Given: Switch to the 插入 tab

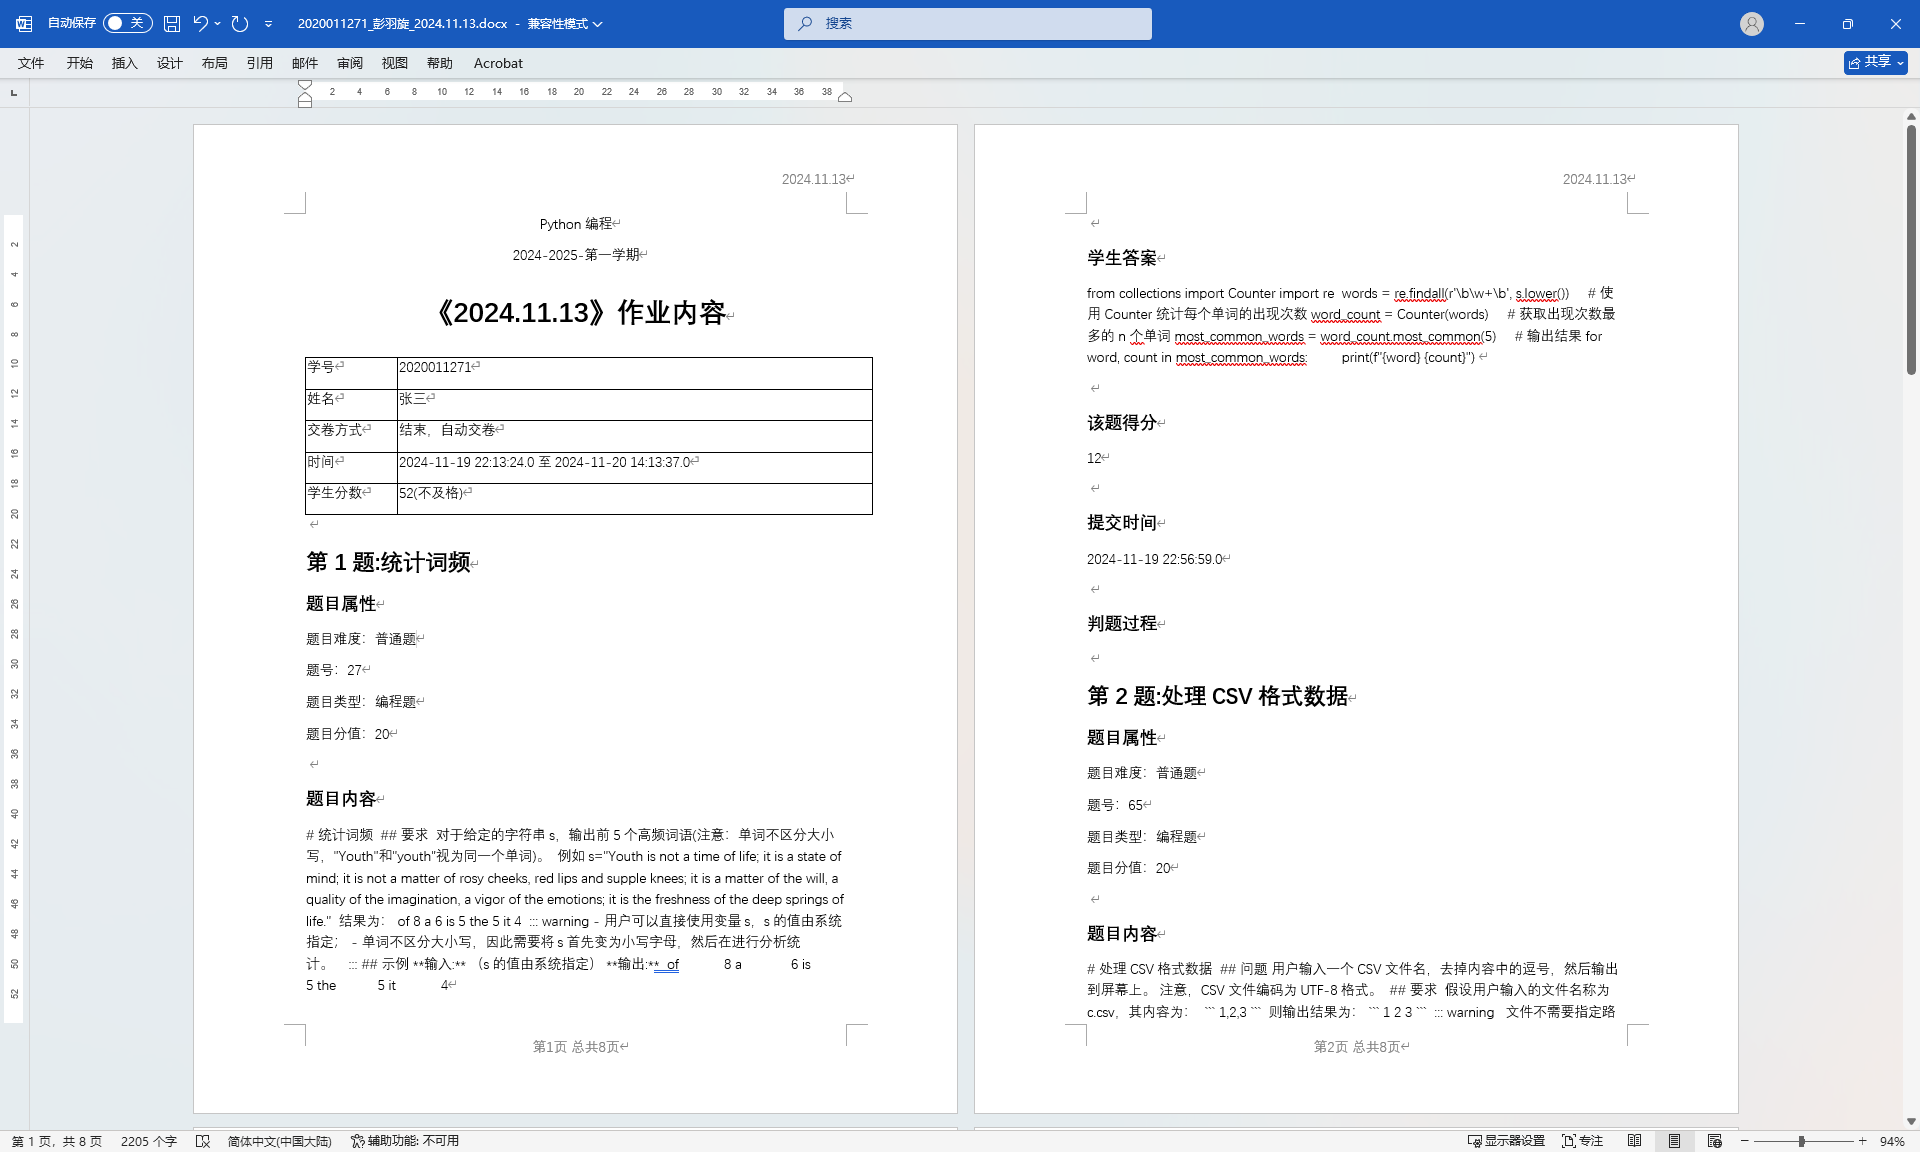Looking at the screenshot, I should [125, 63].
